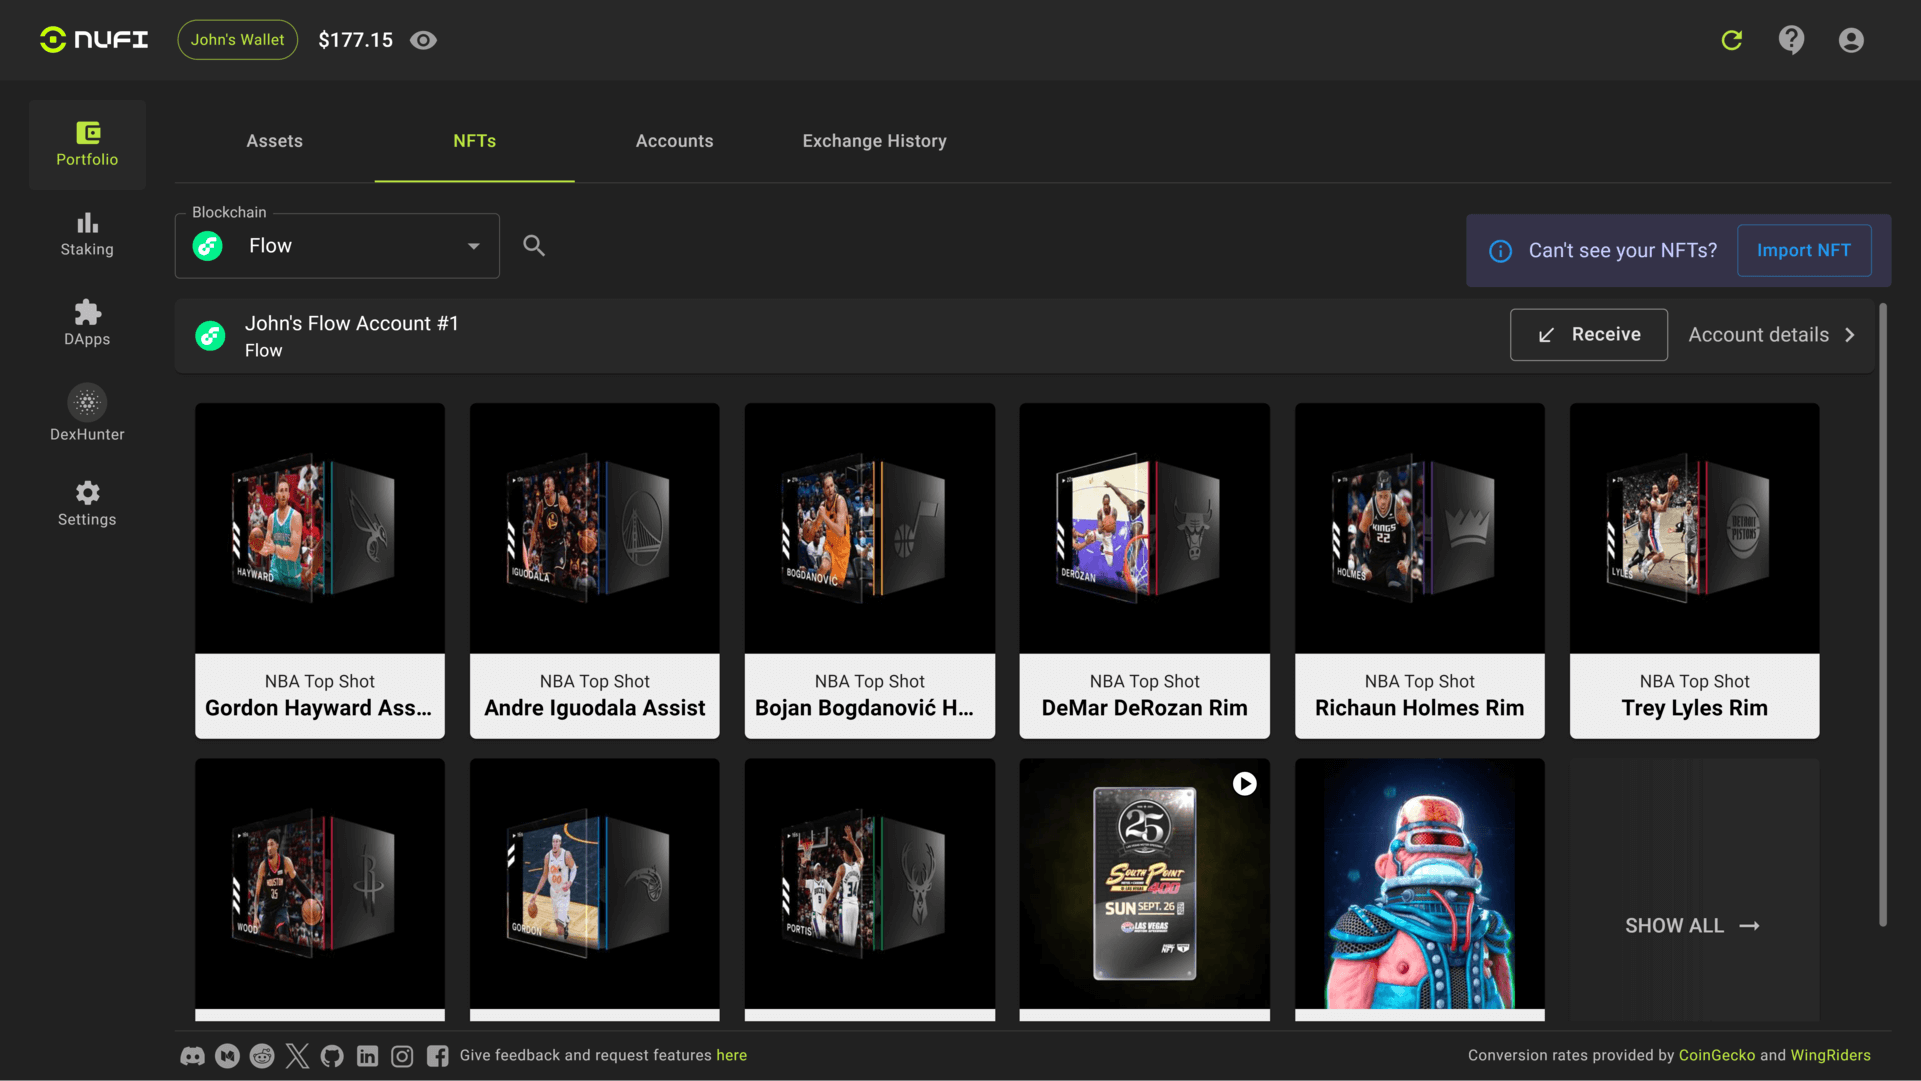
Task: Open the Portis Bucks NFT thumbnail
Action: coord(870,884)
